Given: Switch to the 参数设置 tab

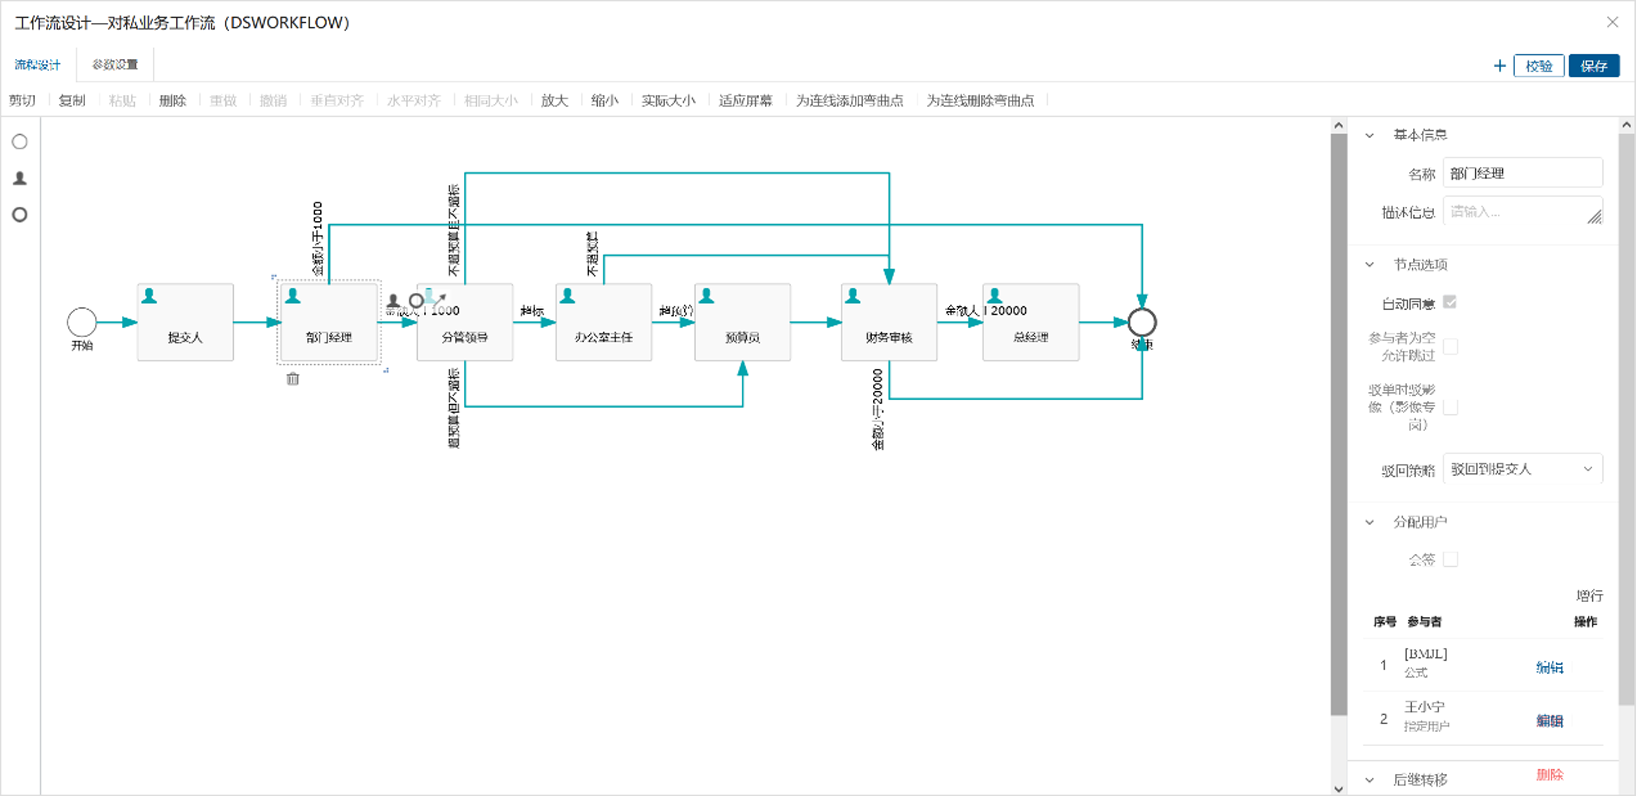Looking at the screenshot, I should pos(115,65).
